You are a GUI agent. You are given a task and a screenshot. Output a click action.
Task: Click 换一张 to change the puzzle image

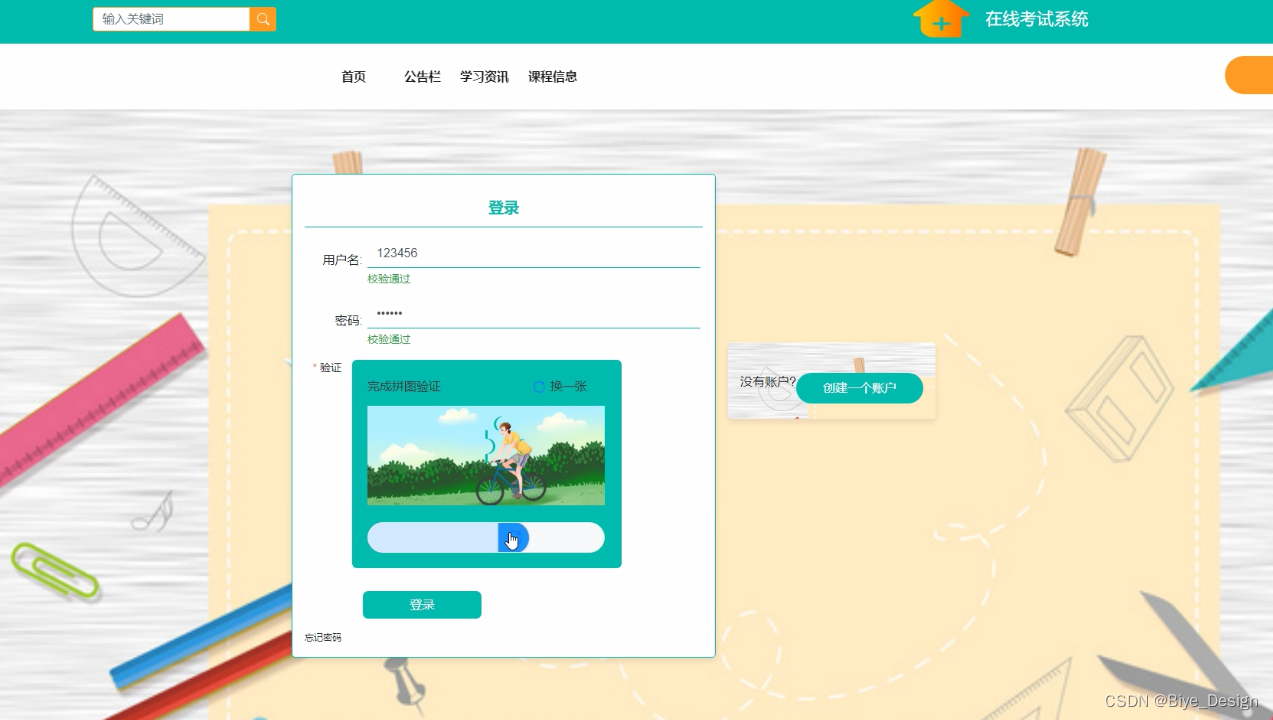point(568,387)
